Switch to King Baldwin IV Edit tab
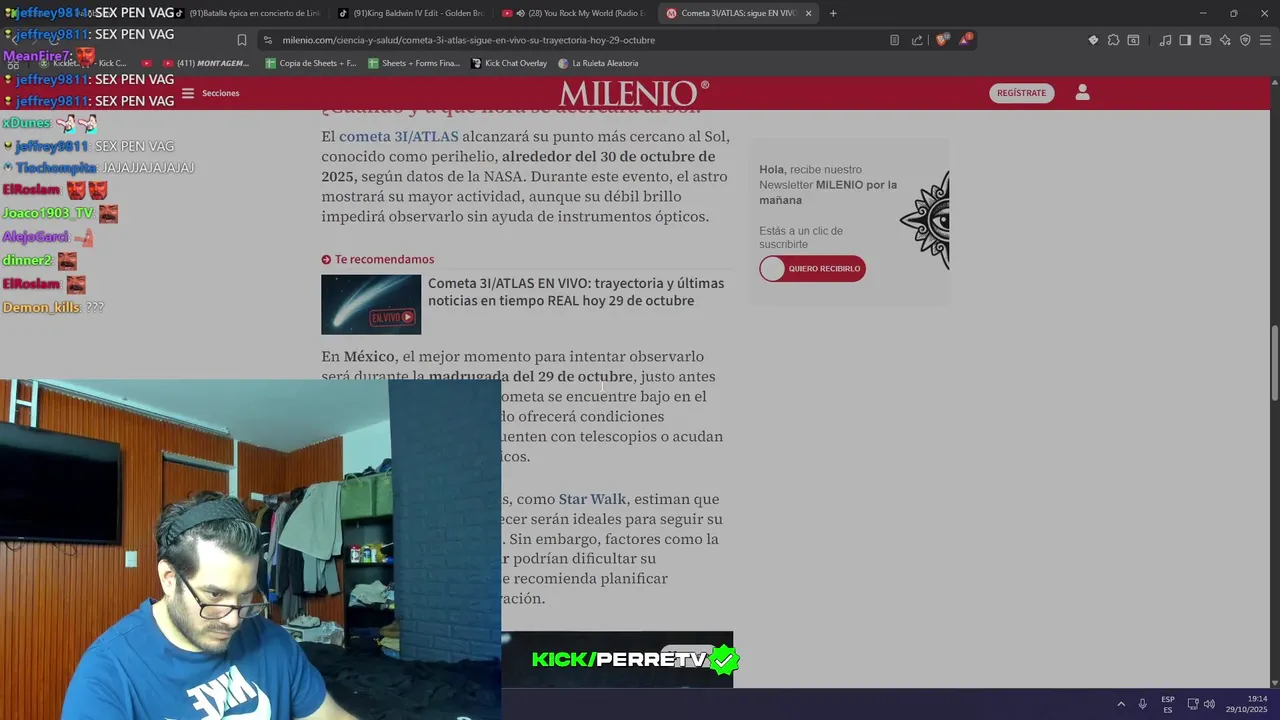Viewport: 1280px width, 720px height. 409,13
